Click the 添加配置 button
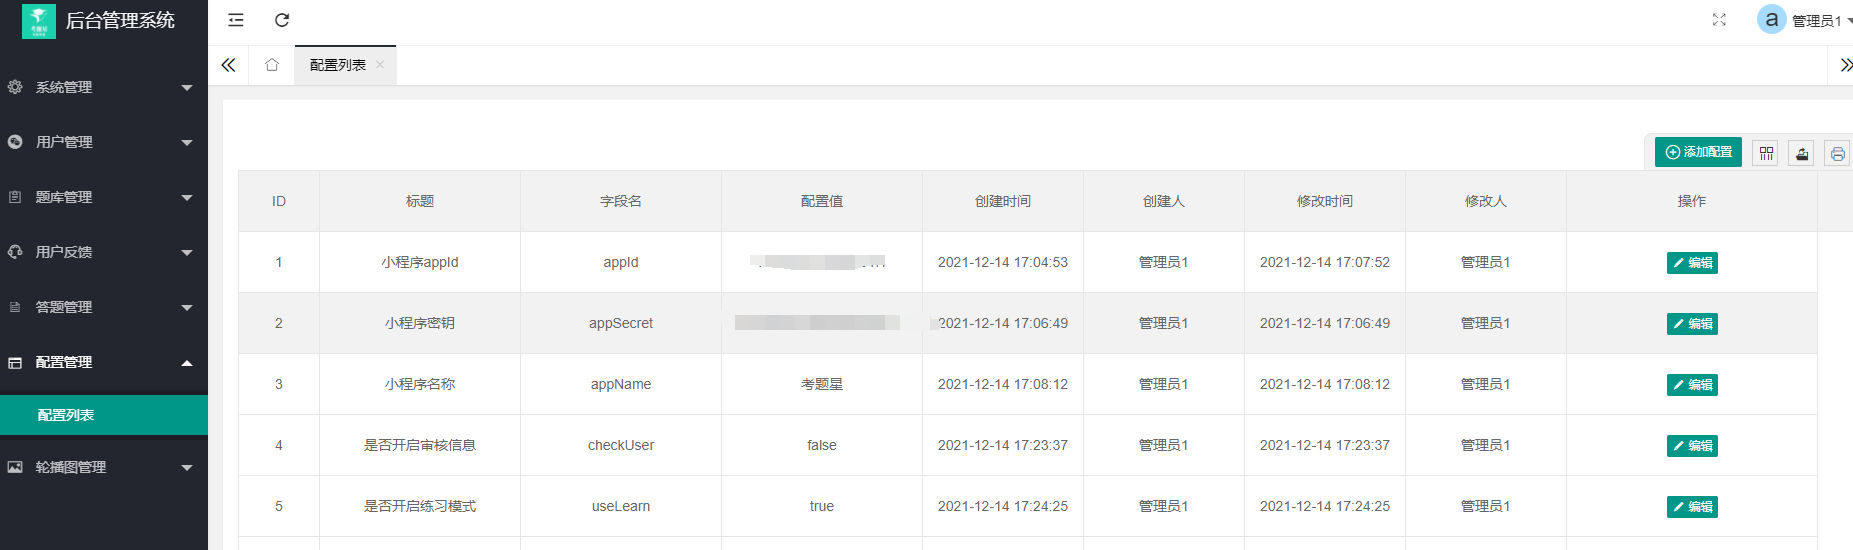 pyautogui.click(x=1698, y=152)
